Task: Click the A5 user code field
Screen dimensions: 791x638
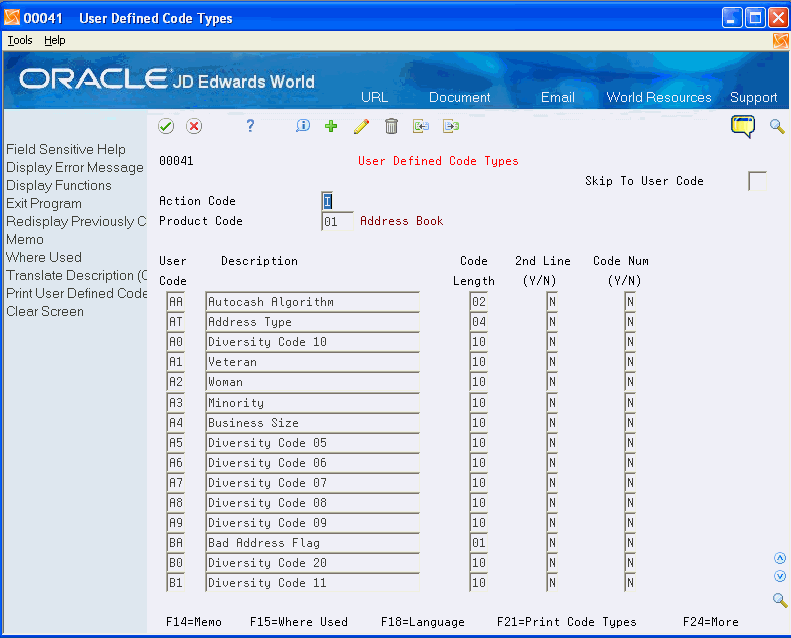Action: click(x=176, y=443)
